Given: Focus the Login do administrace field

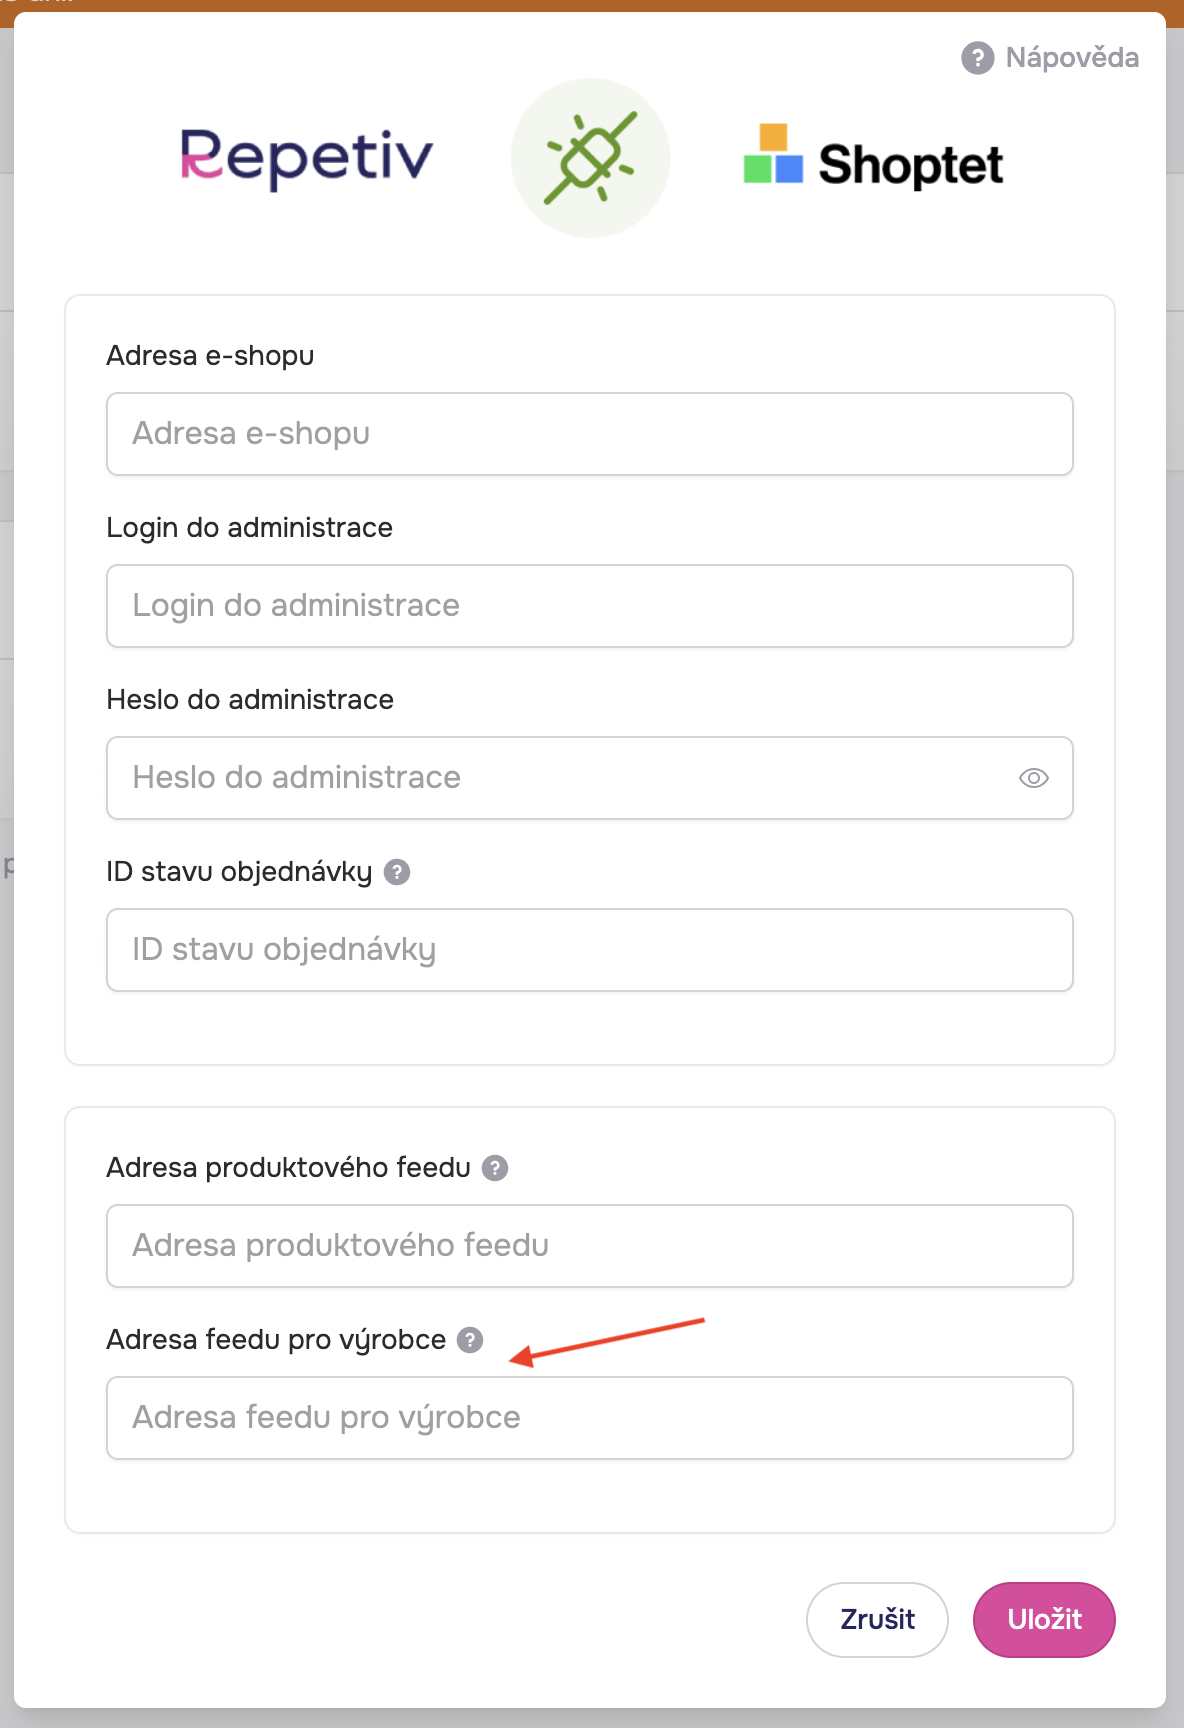Looking at the screenshot, I should point(590,606).
